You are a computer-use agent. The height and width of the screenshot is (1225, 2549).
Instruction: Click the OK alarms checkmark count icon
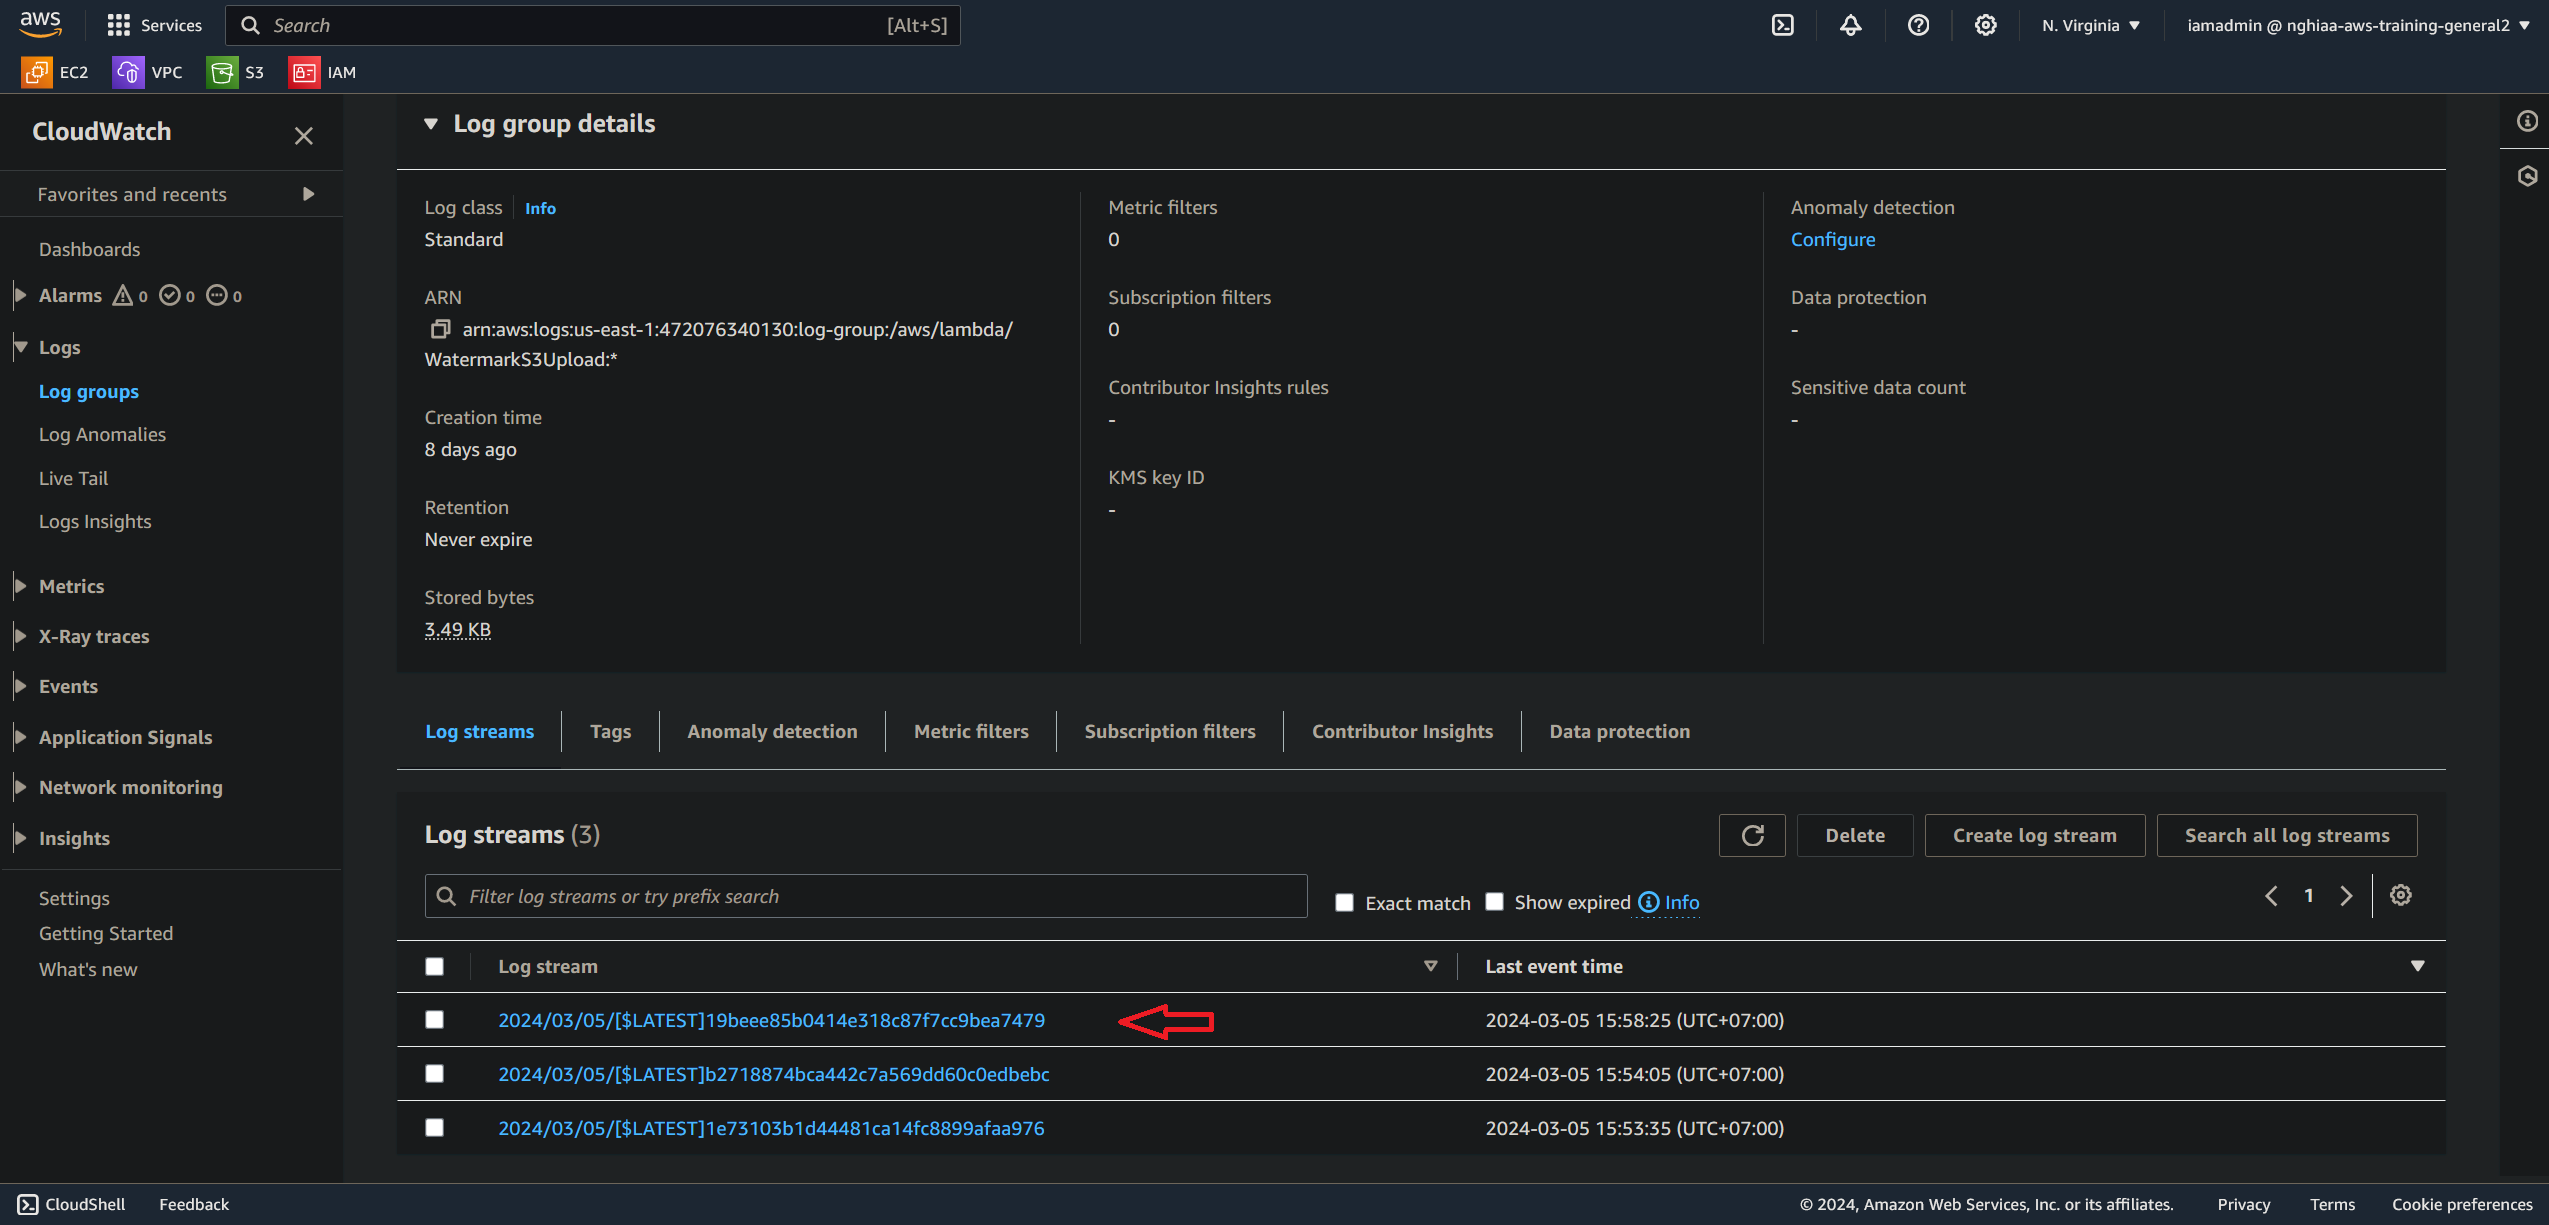[x=170, y=295]
